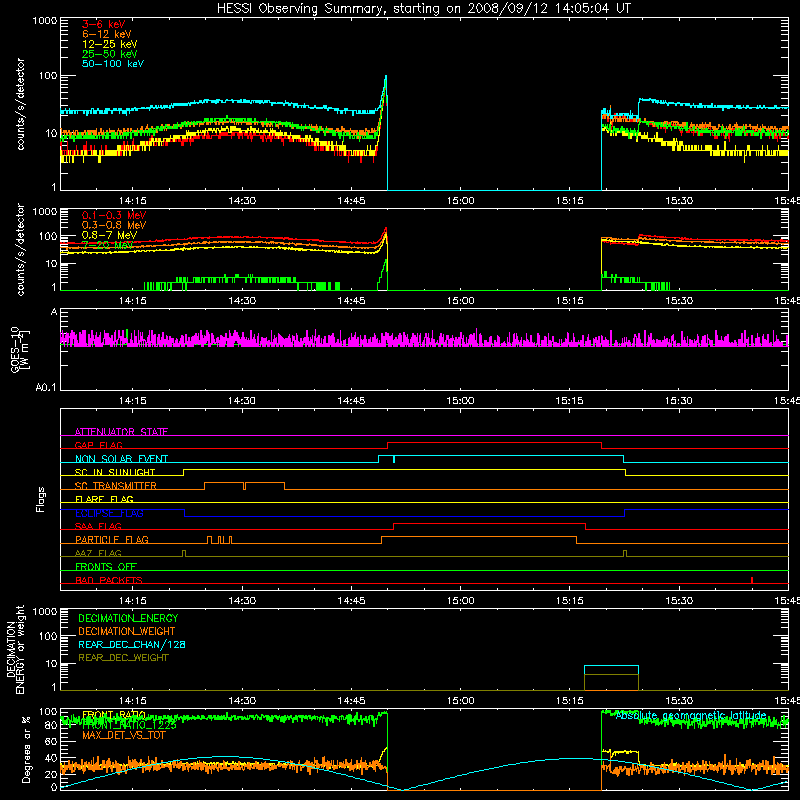This screenshot has width=800, height=800.
Task: Select the red 0.1-0.3 MeV legend label
Action: tap(114, 215)
